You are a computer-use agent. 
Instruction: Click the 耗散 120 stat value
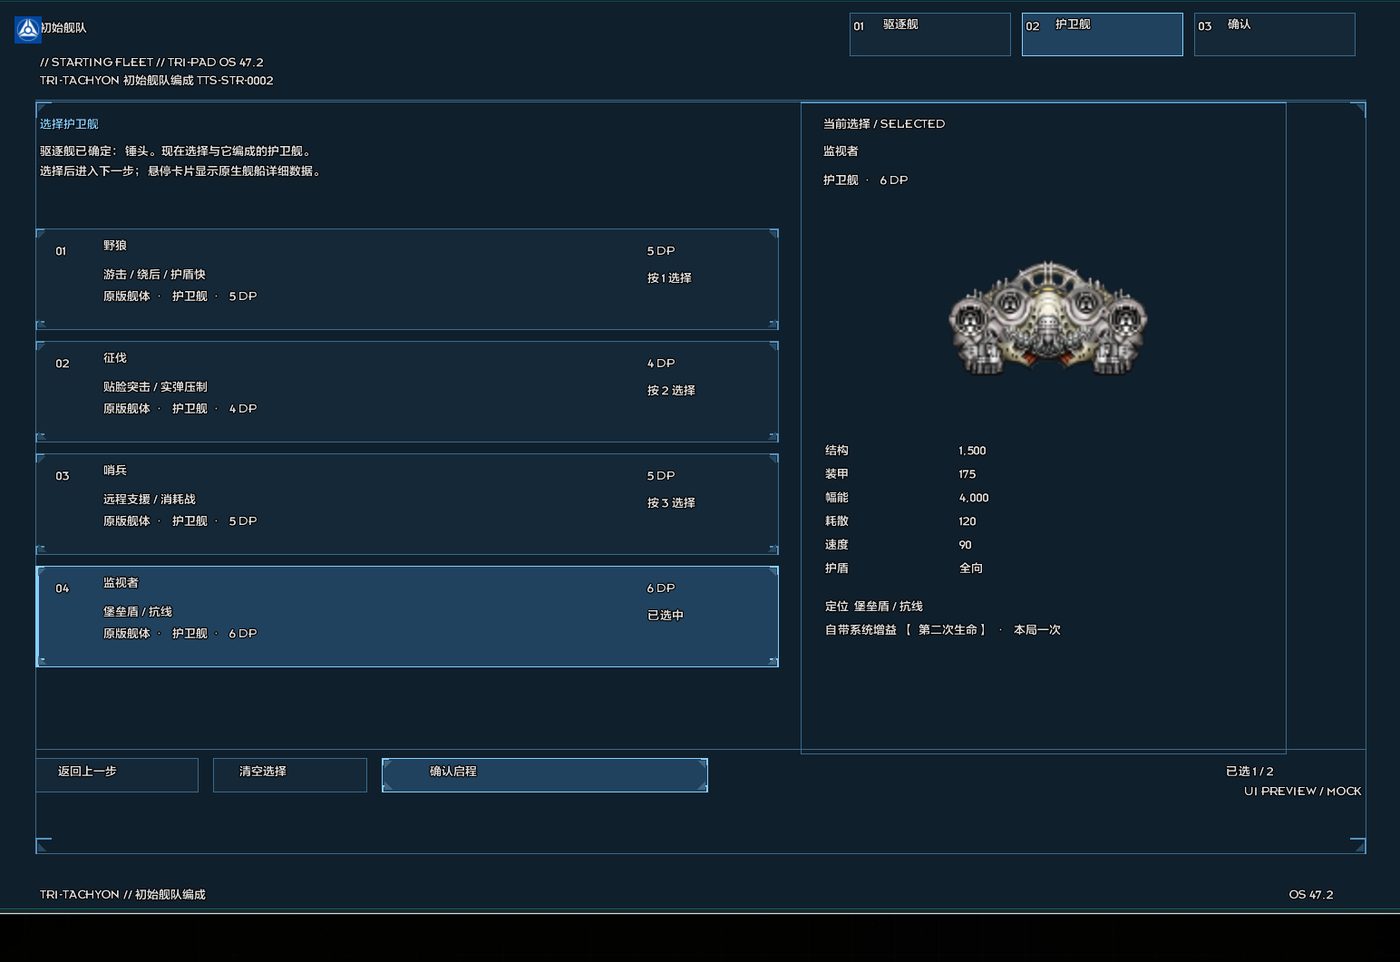pos(967,521)
